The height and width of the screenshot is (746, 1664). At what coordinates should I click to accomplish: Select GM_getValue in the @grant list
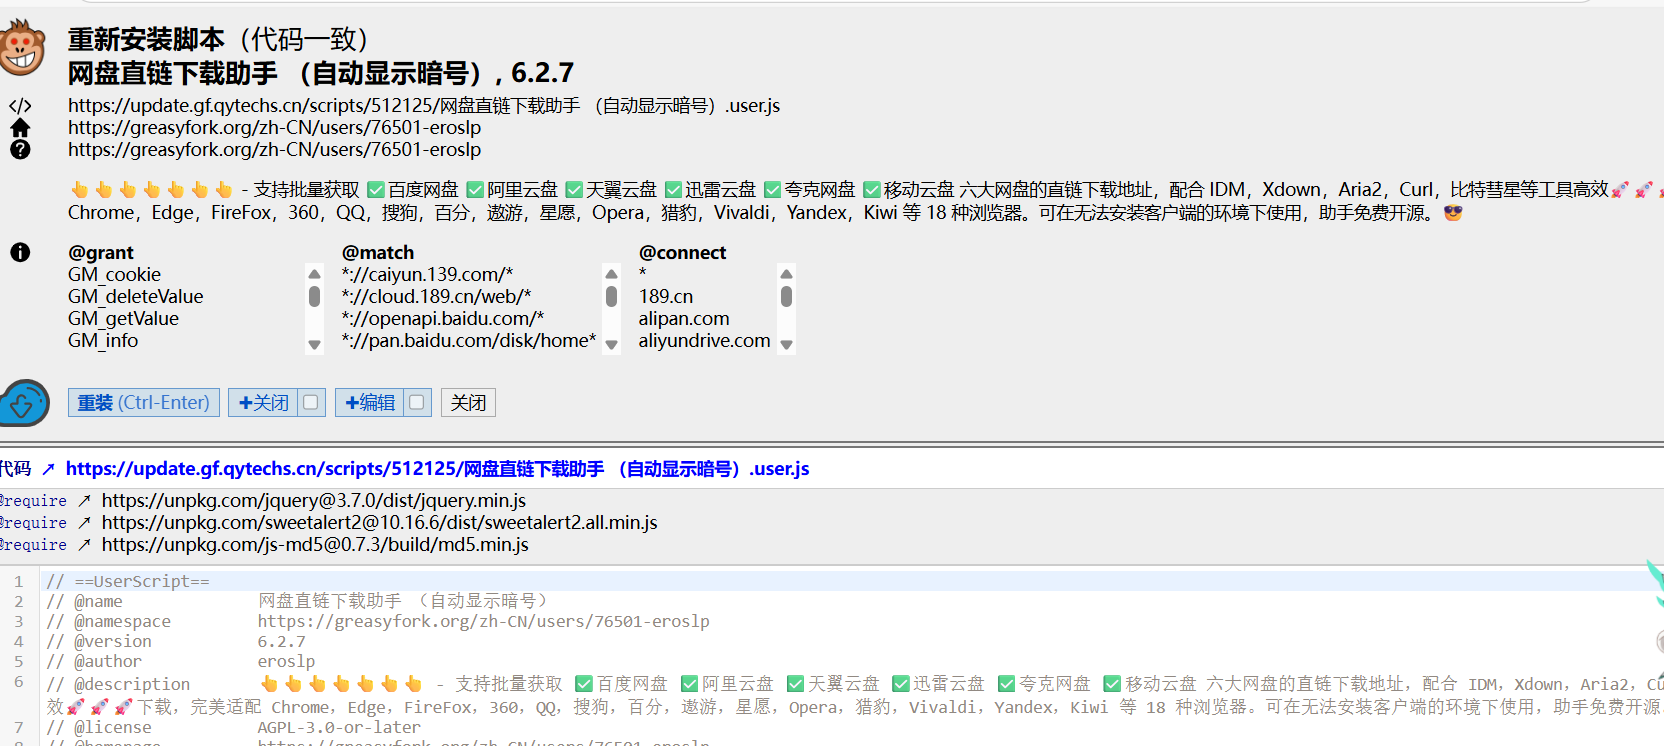(x=123, y=318)
